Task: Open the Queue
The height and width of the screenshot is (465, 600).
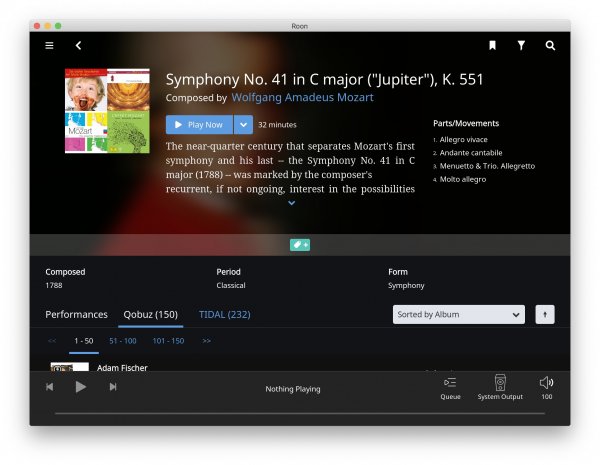Action: click(450, 388)
